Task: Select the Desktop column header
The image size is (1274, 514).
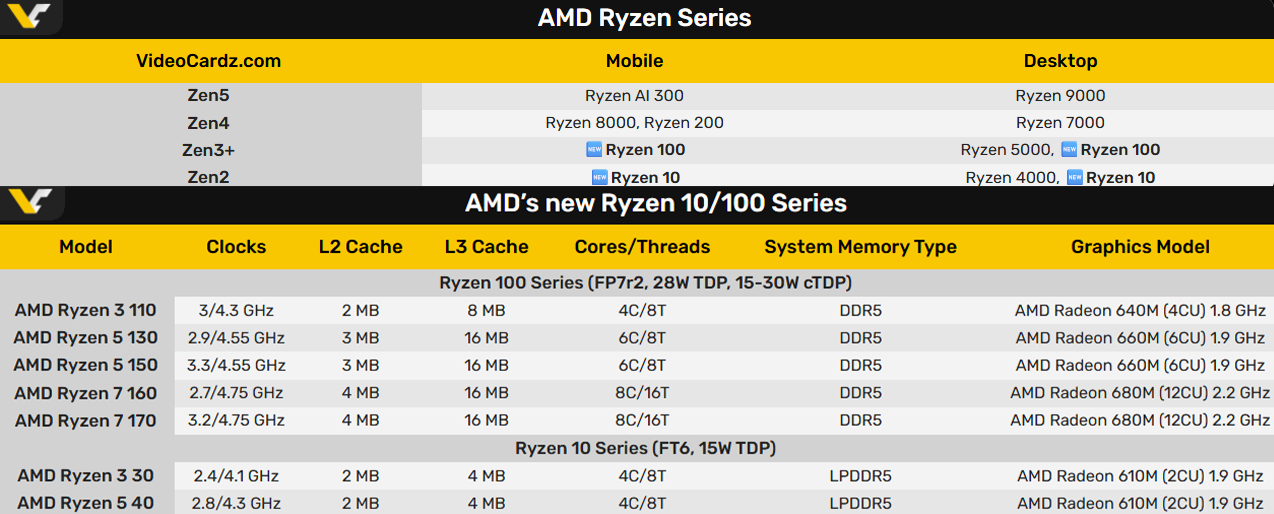Action: tap(1060, 61)
